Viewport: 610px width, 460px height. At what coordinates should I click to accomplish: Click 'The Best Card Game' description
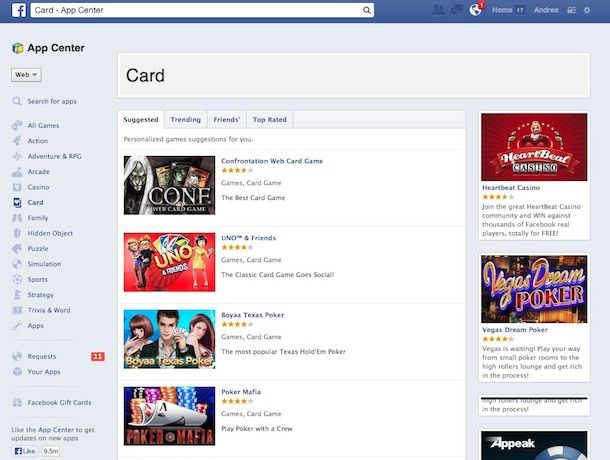pyautogui.click(x=253, y=197)
